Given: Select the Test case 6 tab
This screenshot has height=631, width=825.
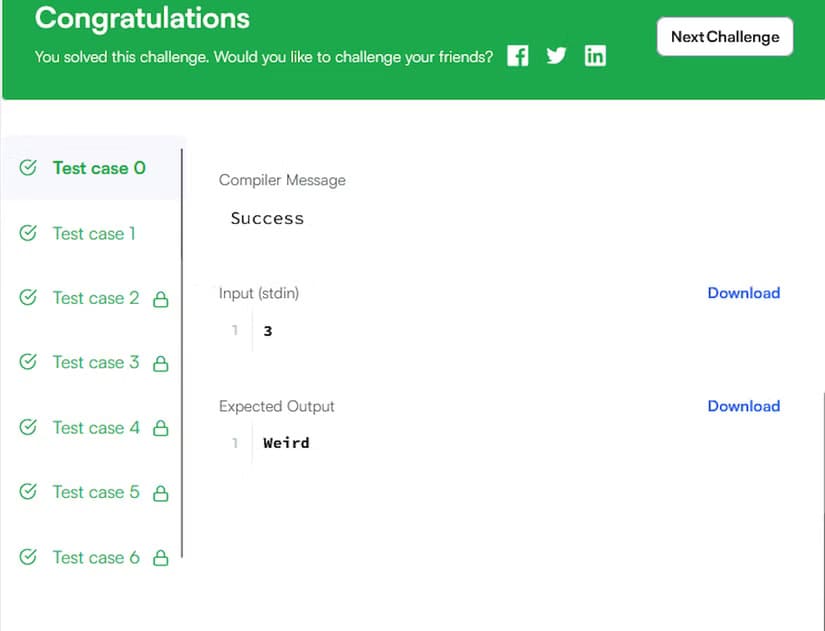Looking at the screenshot, I should (95, 557).
